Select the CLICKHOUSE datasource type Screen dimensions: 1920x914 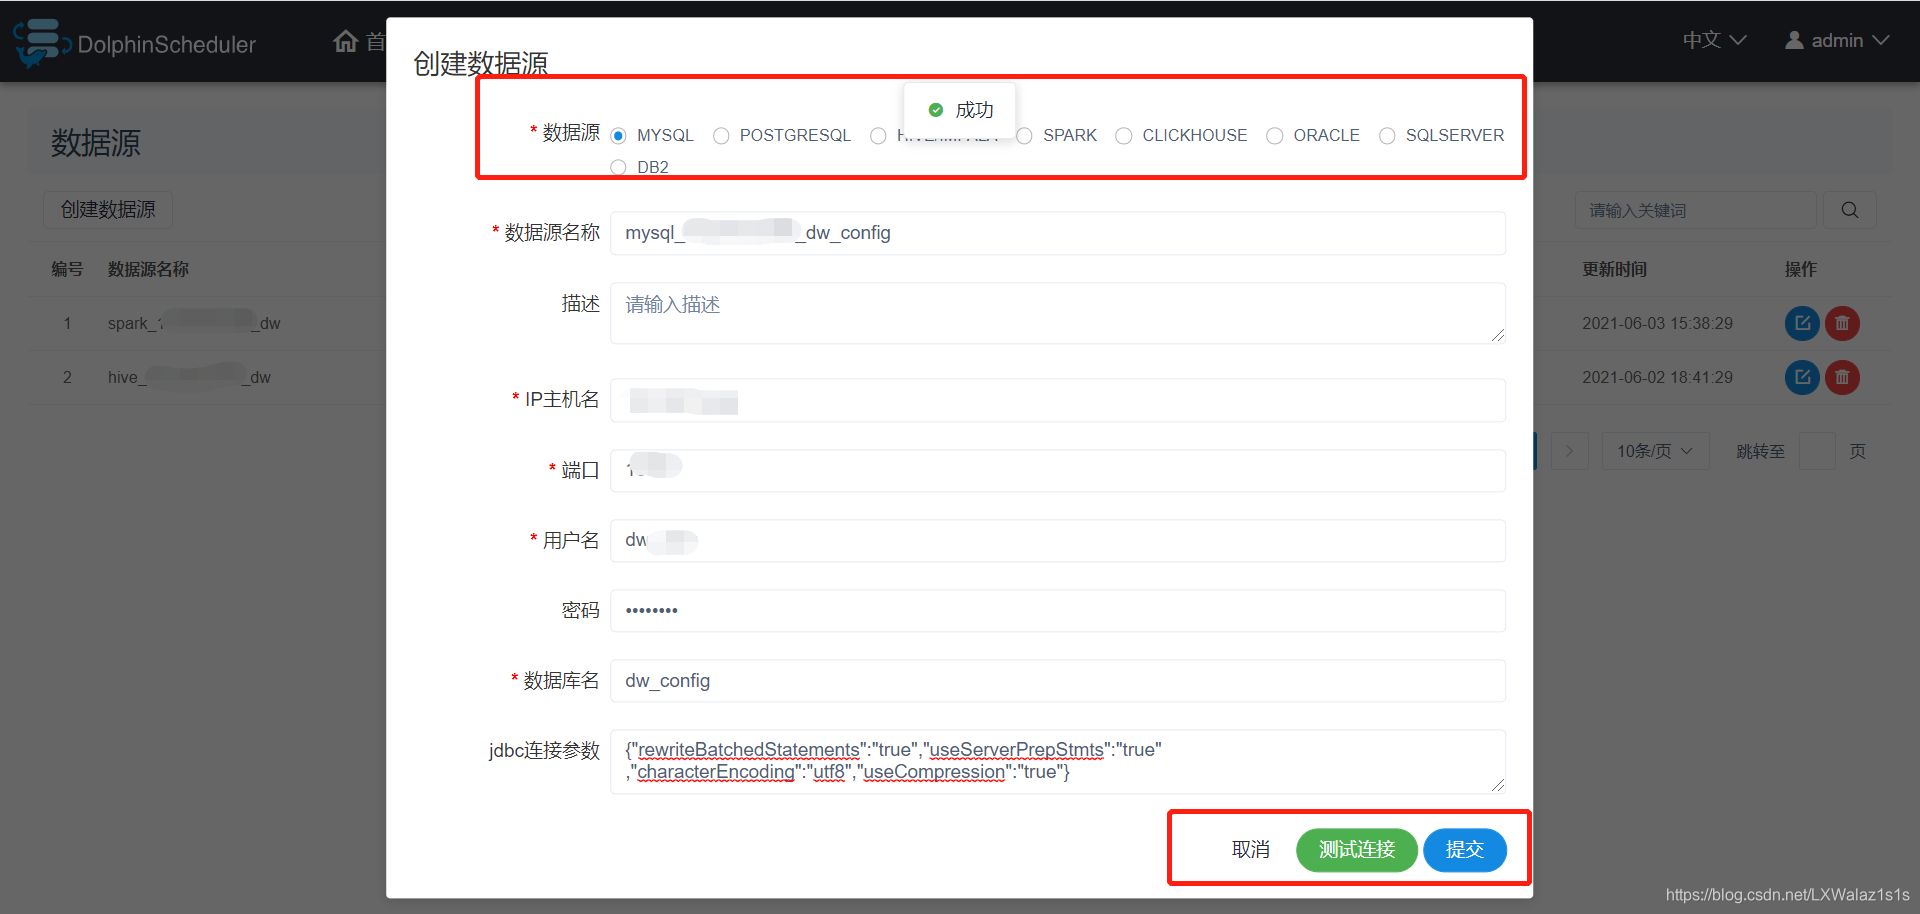(1124, 136)
